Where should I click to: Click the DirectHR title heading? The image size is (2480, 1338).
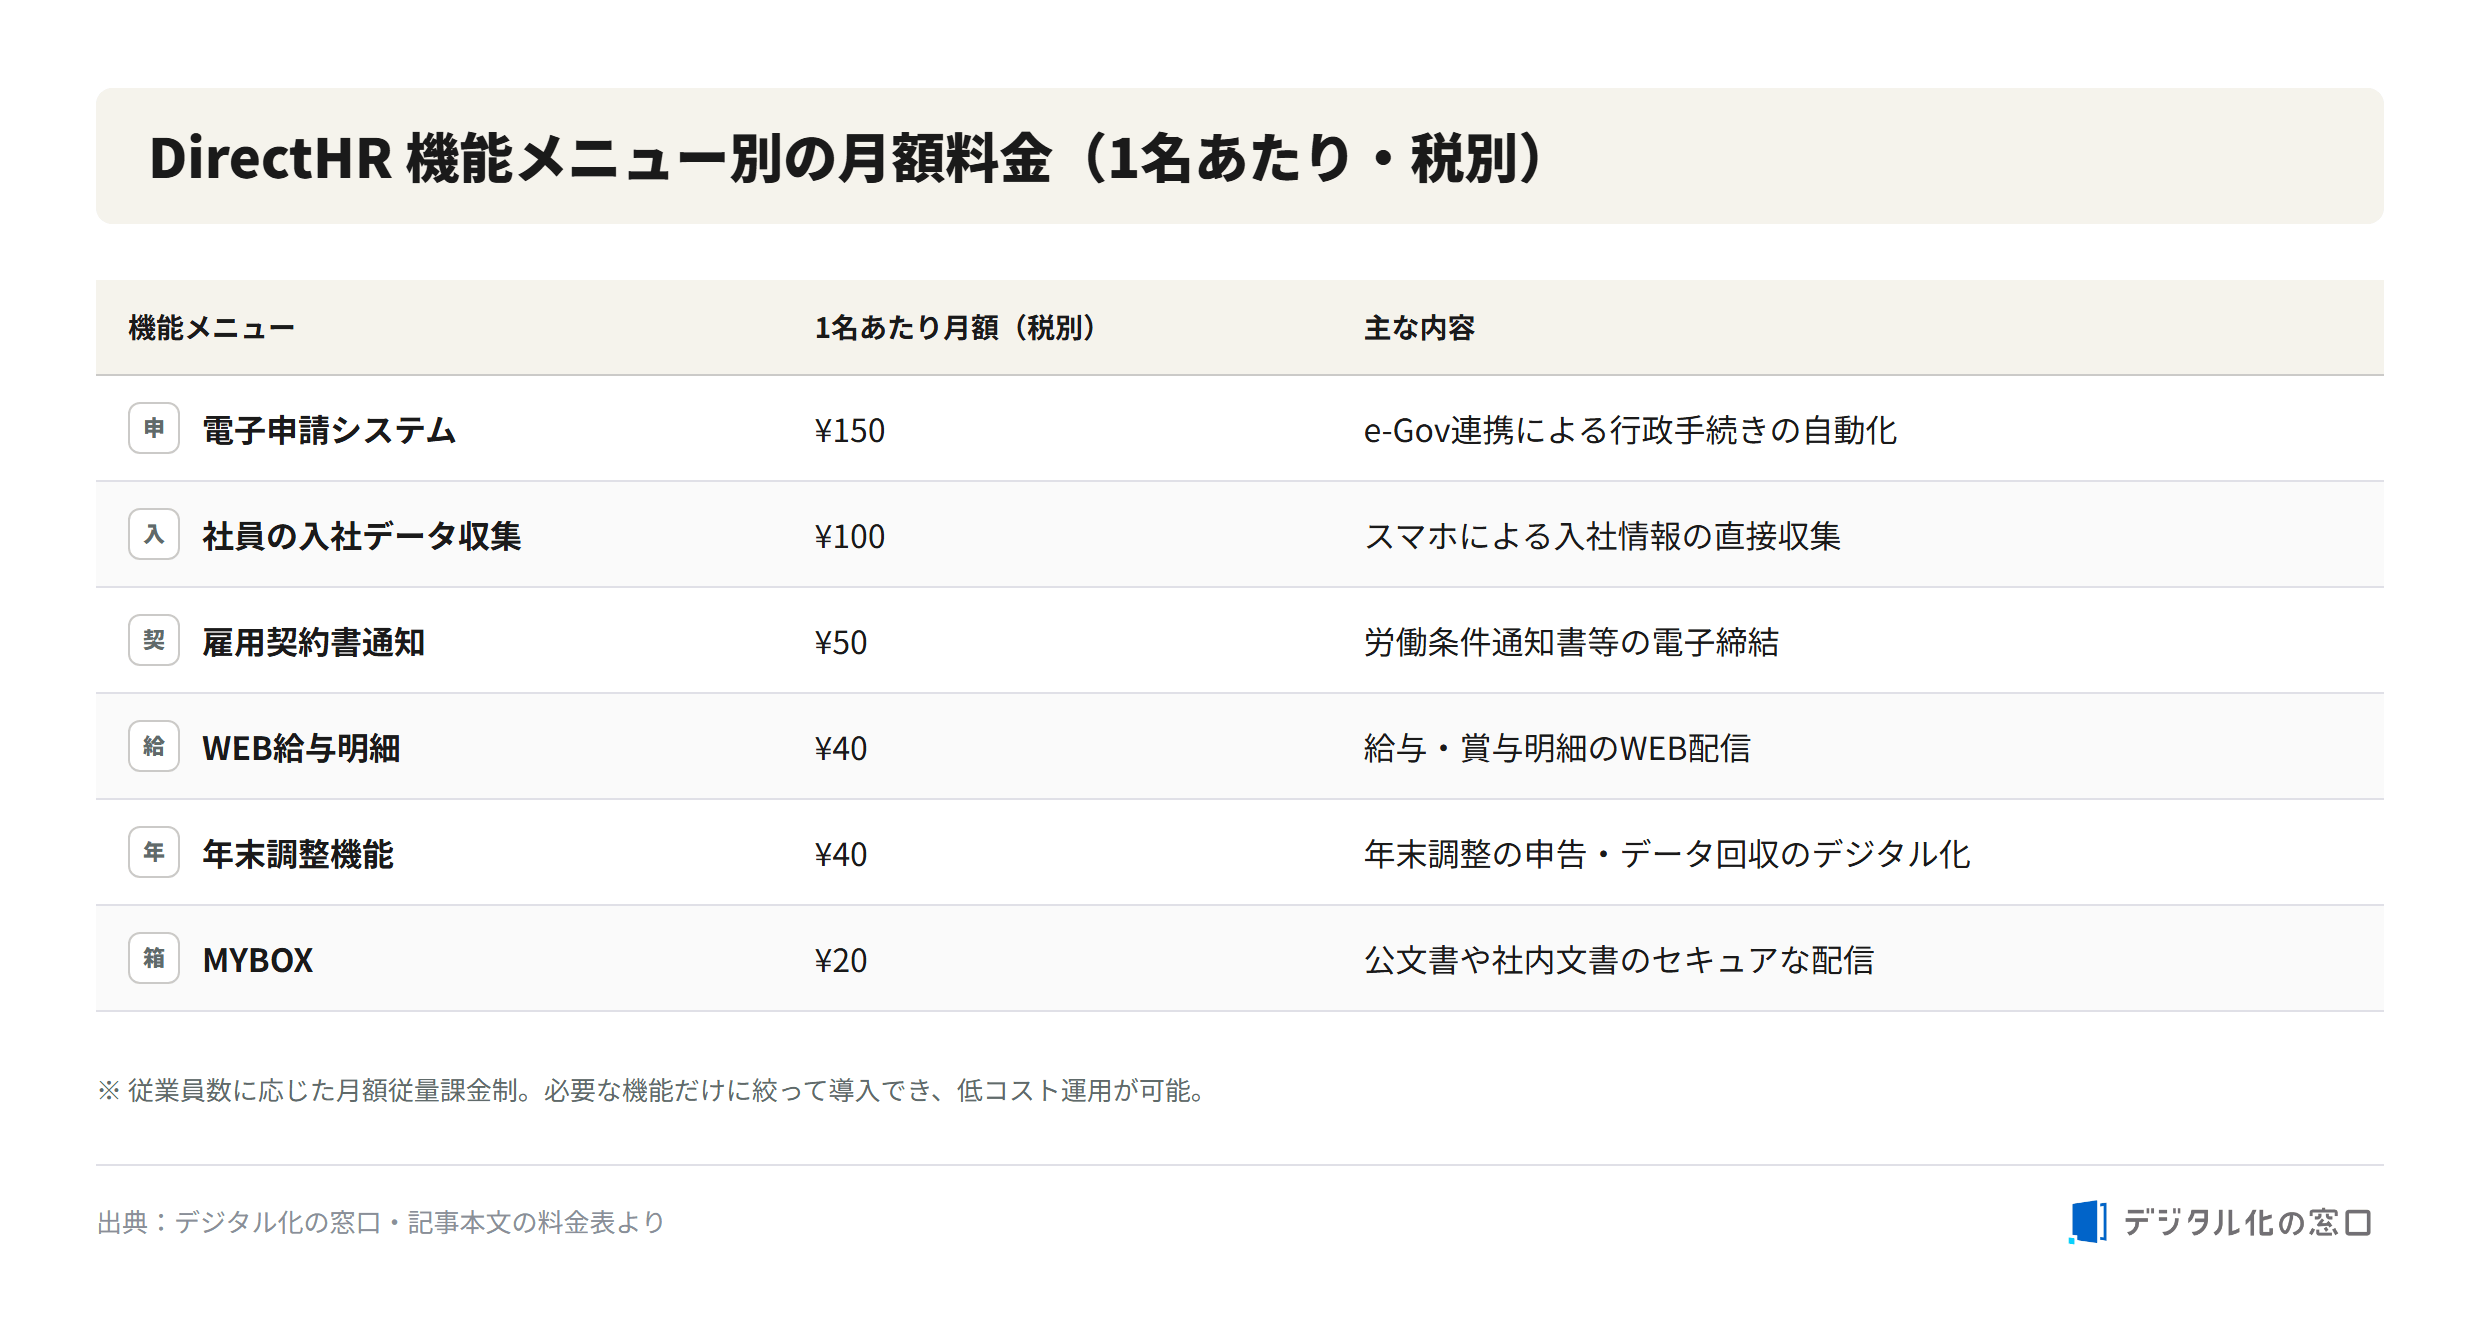(847, 158)
